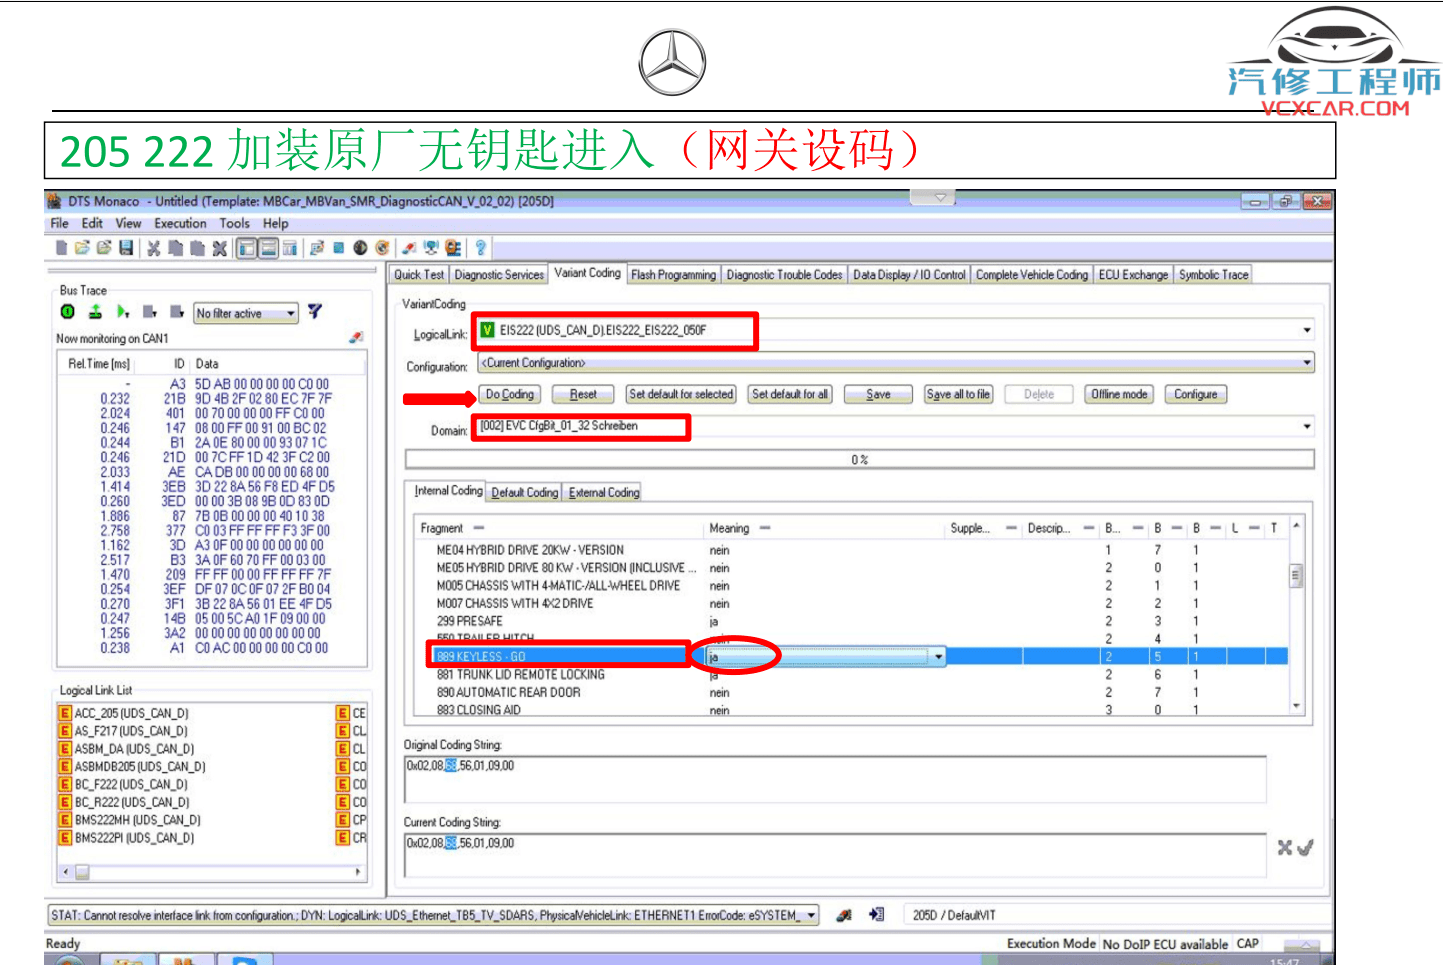1443x965 pixels.
Task: Open the LogicalLink dropdown
Action: [x=1305, y=330]
